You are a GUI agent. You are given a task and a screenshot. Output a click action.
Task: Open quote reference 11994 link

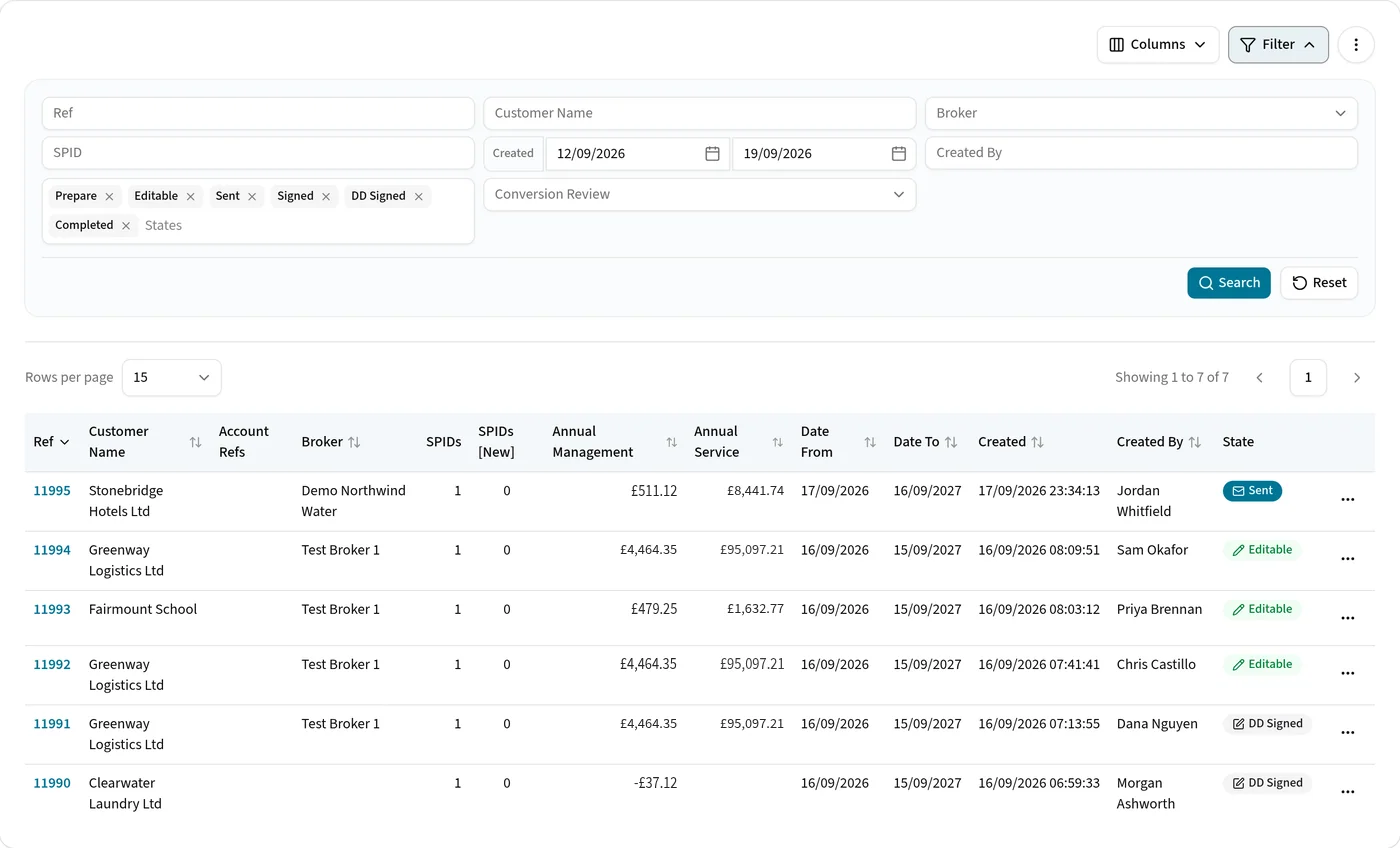pyautogui.click(x=52, y=550)
